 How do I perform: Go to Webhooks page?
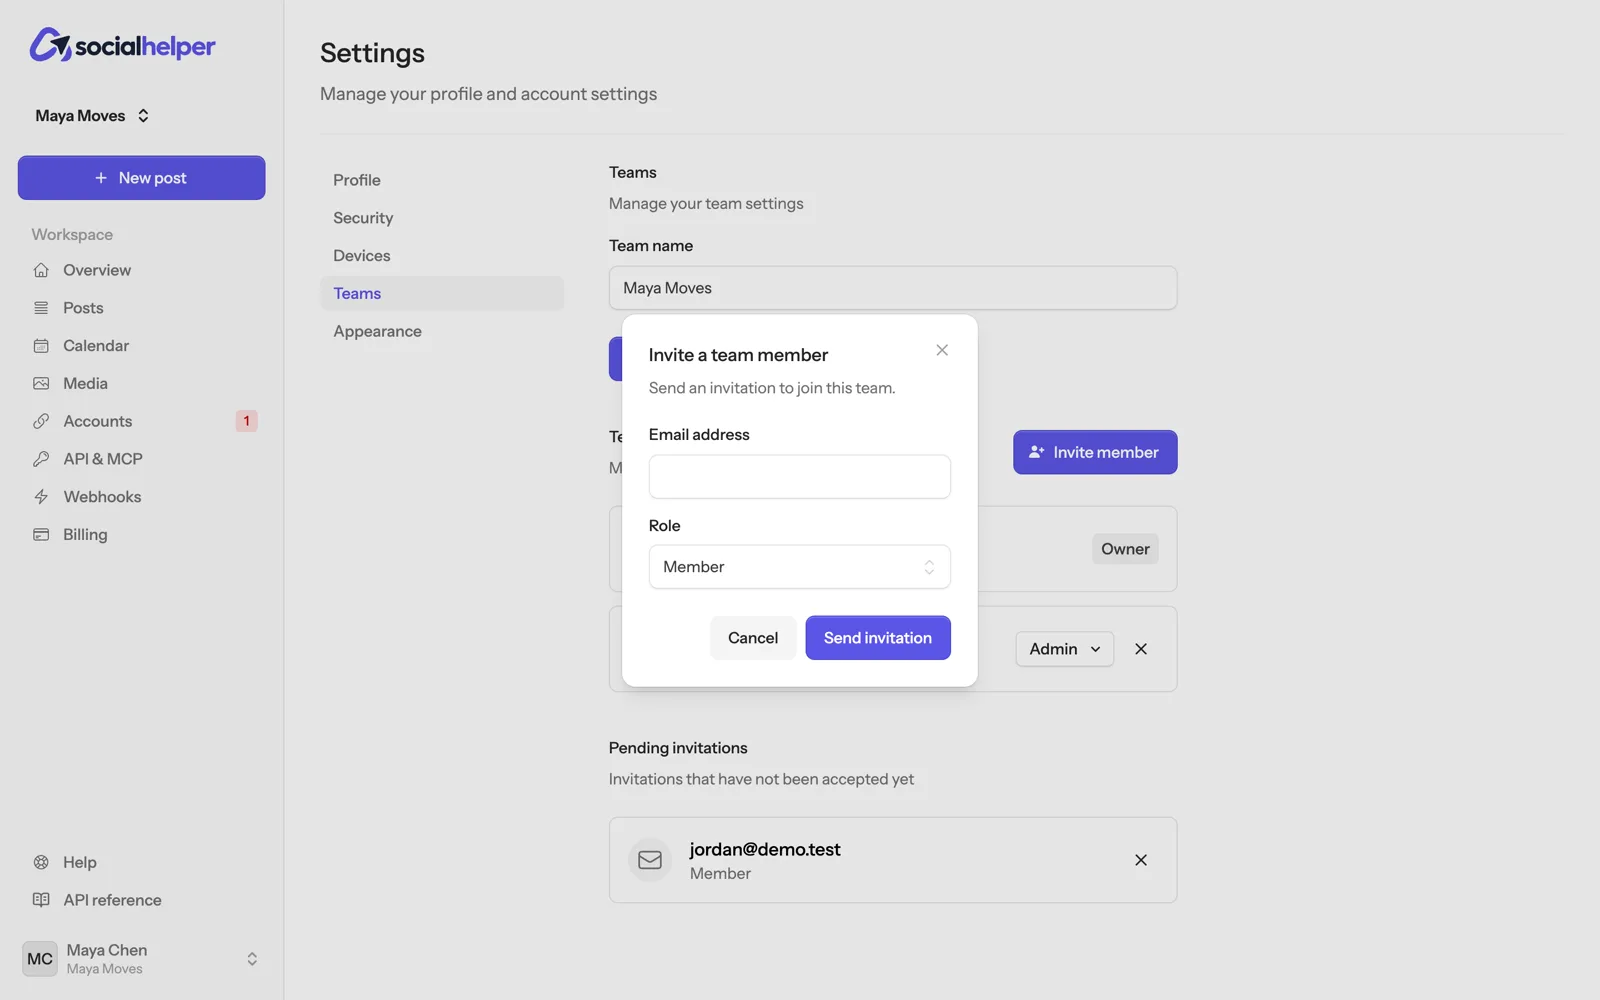tap(142, 497)
